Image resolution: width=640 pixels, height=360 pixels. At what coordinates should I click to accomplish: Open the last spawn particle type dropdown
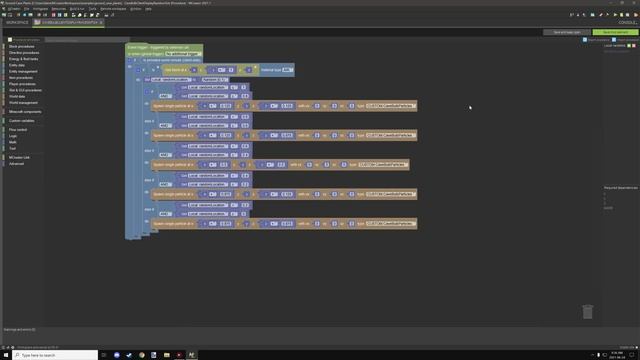coord(391,223)
